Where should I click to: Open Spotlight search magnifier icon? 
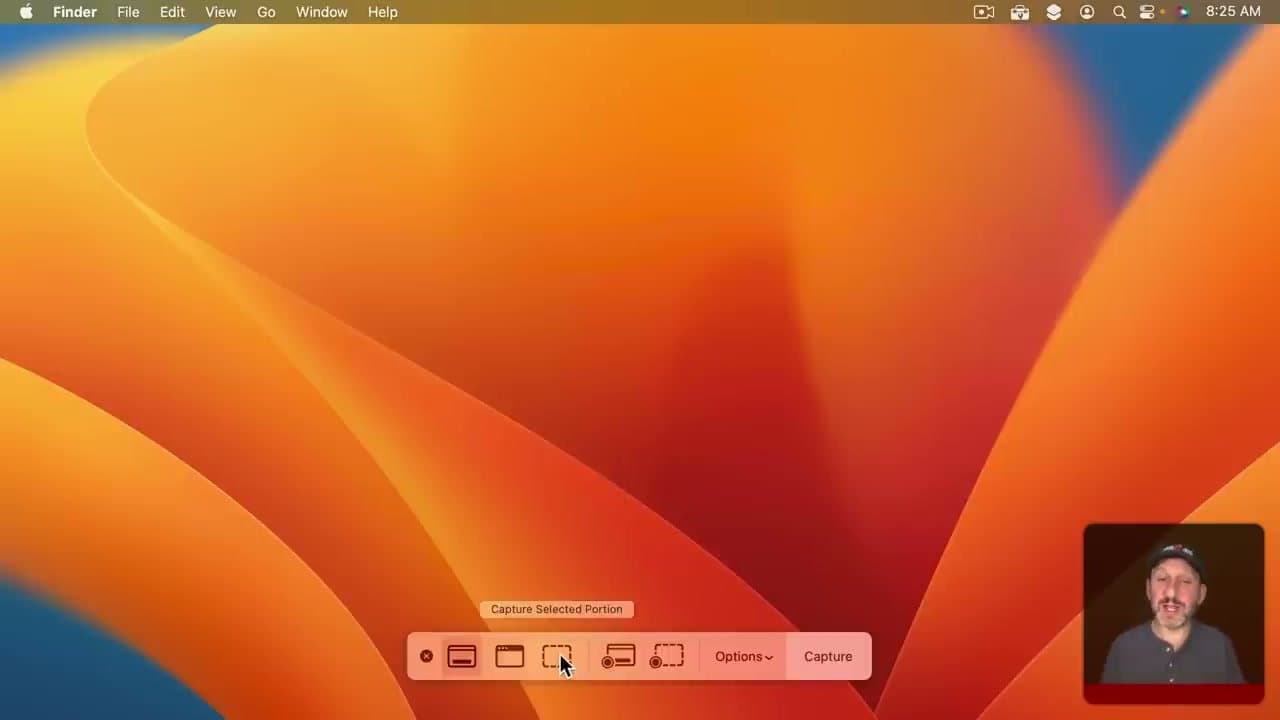[x=1119, y=12]
